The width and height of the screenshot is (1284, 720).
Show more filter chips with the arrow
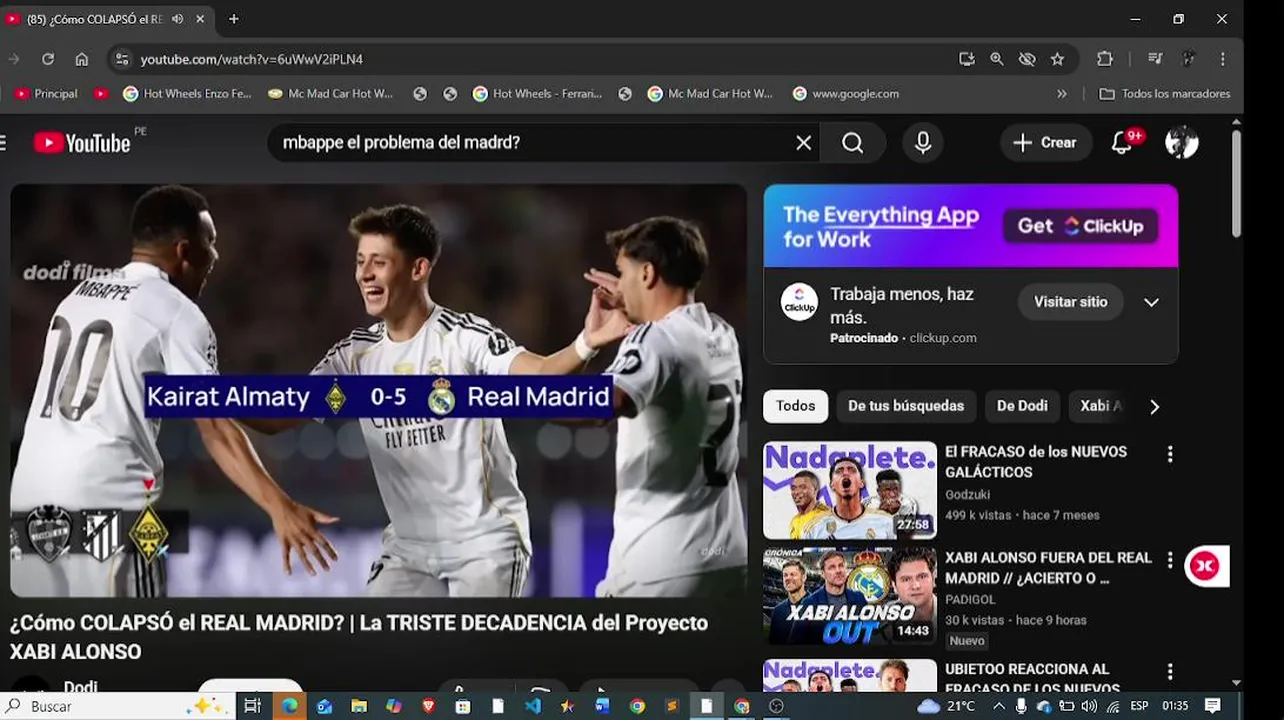[1154, 407]
